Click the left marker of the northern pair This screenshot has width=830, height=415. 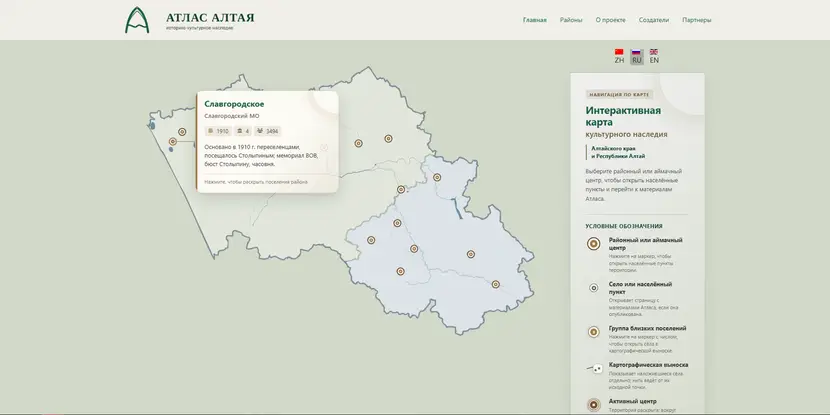coord(358,143)
